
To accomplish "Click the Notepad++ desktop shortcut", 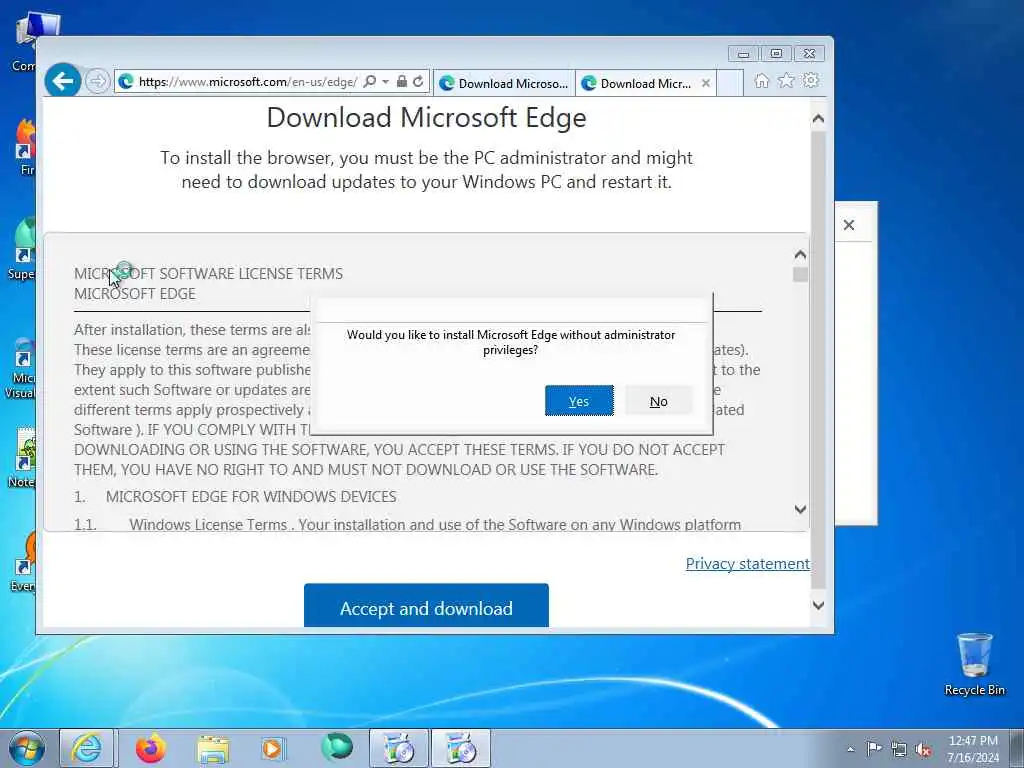I will coord(22,457).
